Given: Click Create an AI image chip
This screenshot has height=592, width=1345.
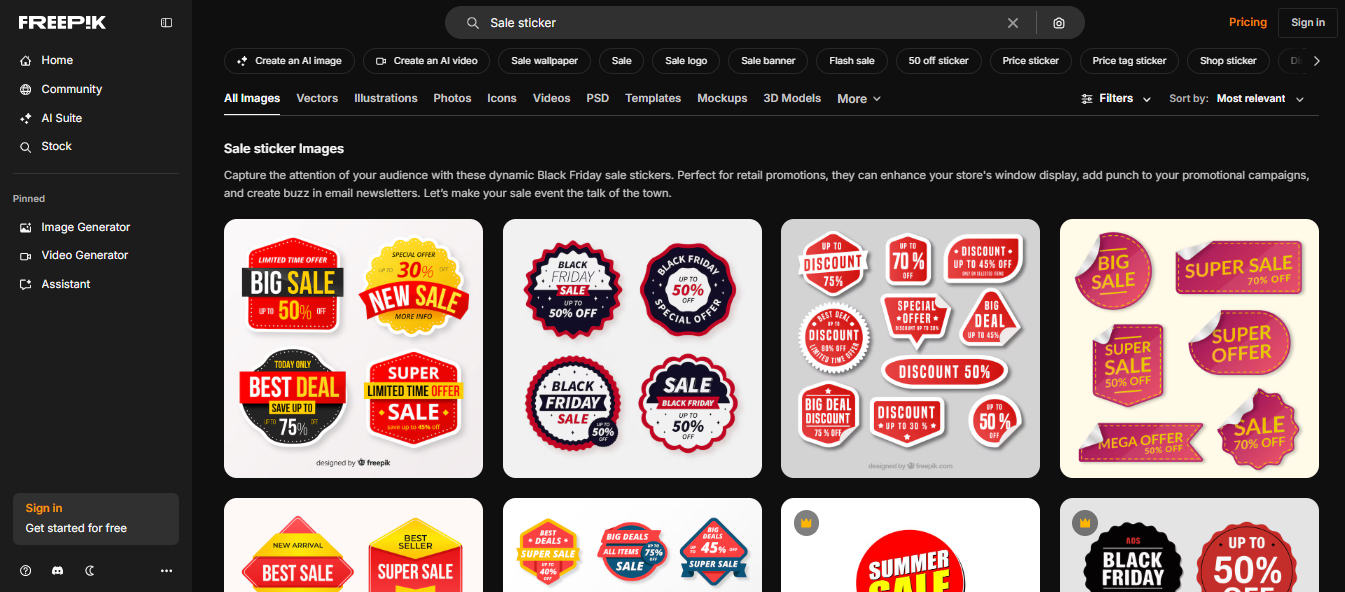Looking at the screenshot, I should click(x=289, y=61).
